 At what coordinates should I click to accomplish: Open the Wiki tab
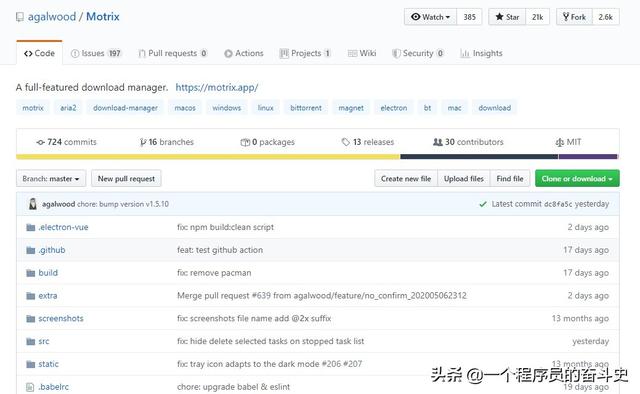362,53
